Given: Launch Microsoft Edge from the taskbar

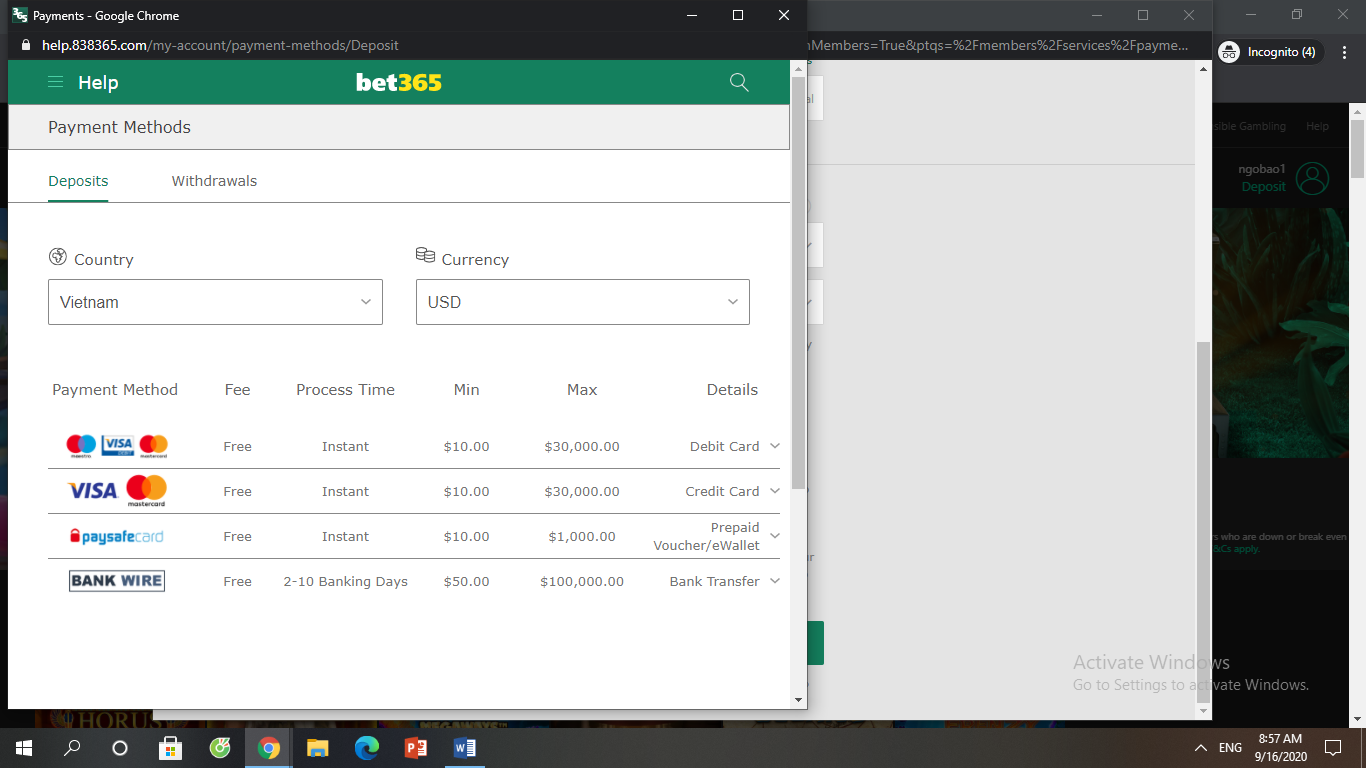Looking at the screenshot, I should point(367,747).
